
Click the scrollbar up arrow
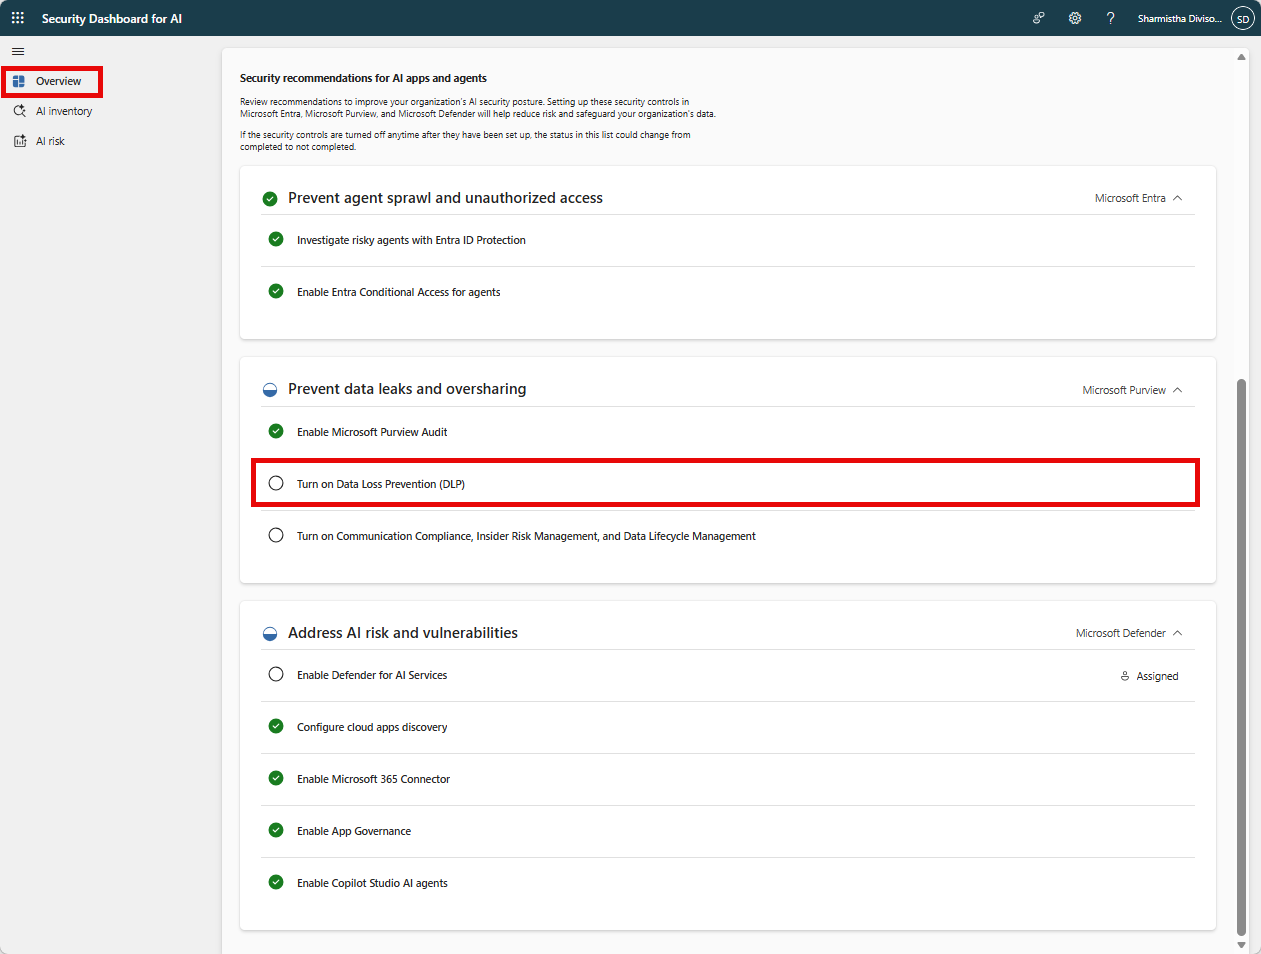(x=1241, y=57)
